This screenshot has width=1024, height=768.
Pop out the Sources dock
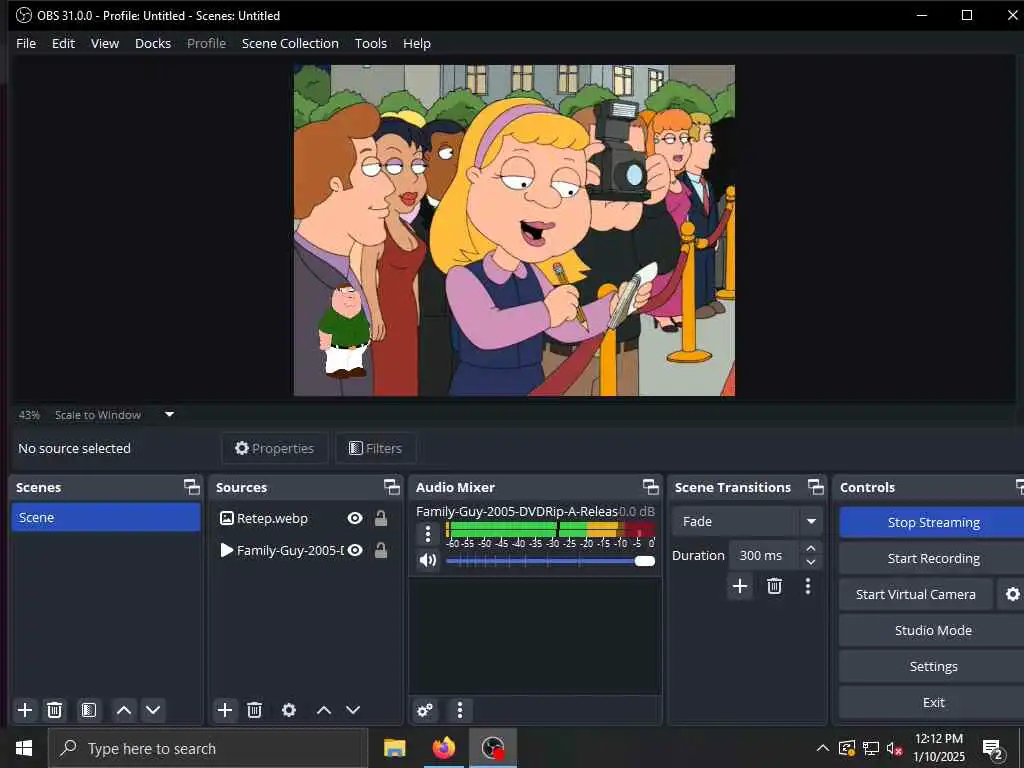pyautogui.click(x=391, y=487)
